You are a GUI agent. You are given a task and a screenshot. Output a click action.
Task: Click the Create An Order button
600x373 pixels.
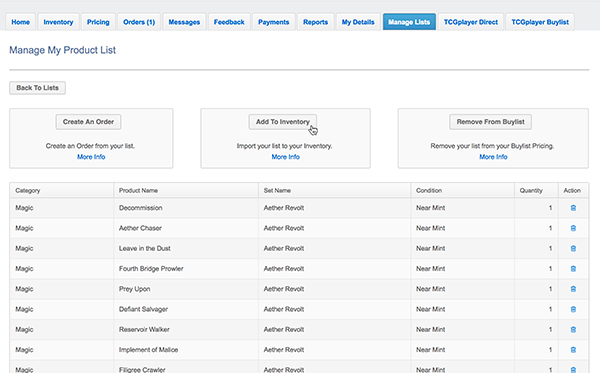pos(88,122)
